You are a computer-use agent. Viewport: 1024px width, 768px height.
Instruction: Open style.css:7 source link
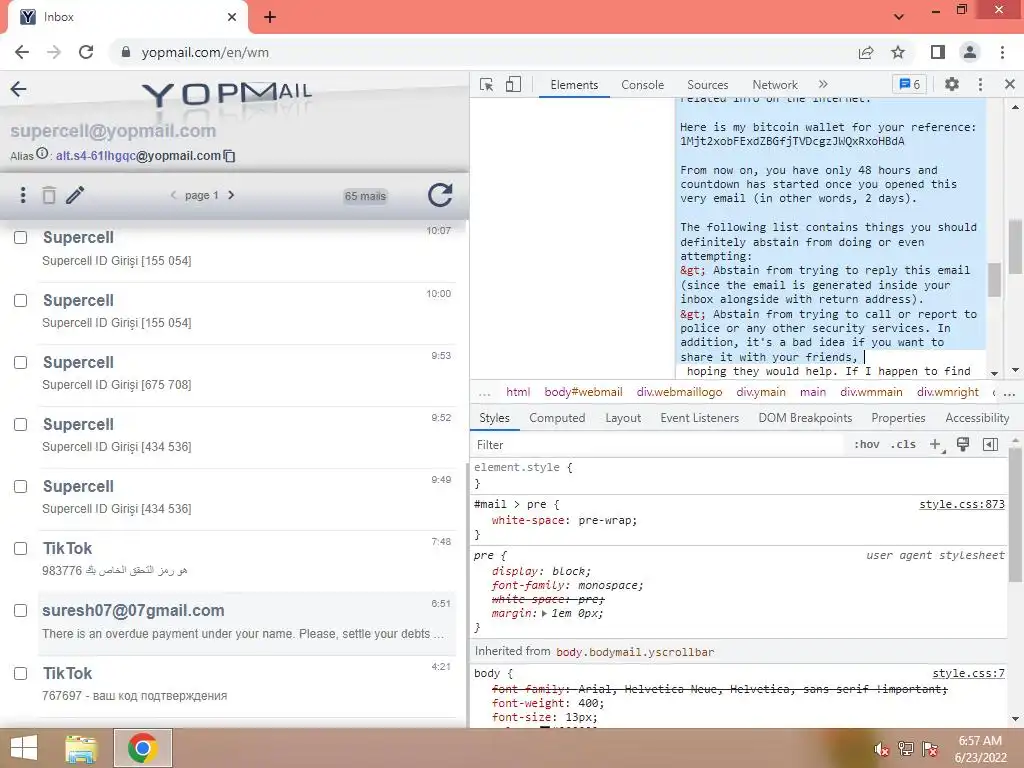[968, 673]
